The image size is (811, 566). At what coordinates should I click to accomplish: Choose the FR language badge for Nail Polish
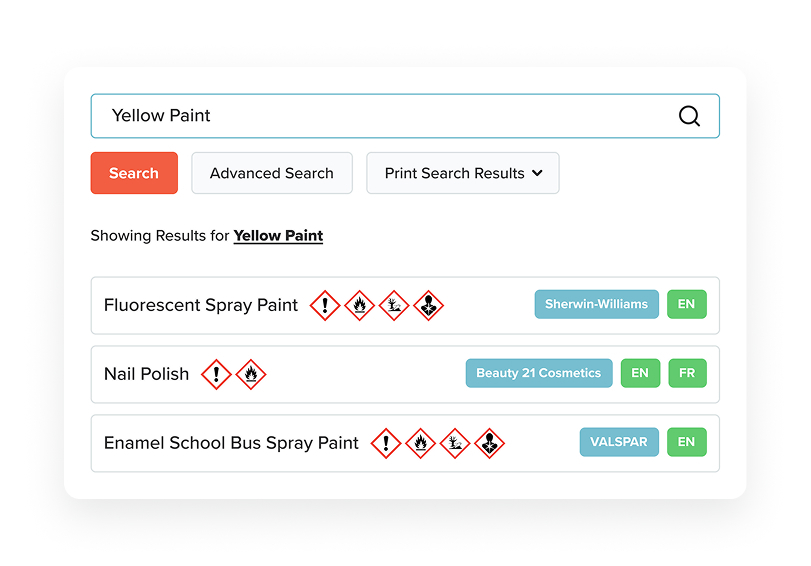(x=687, y=373)
